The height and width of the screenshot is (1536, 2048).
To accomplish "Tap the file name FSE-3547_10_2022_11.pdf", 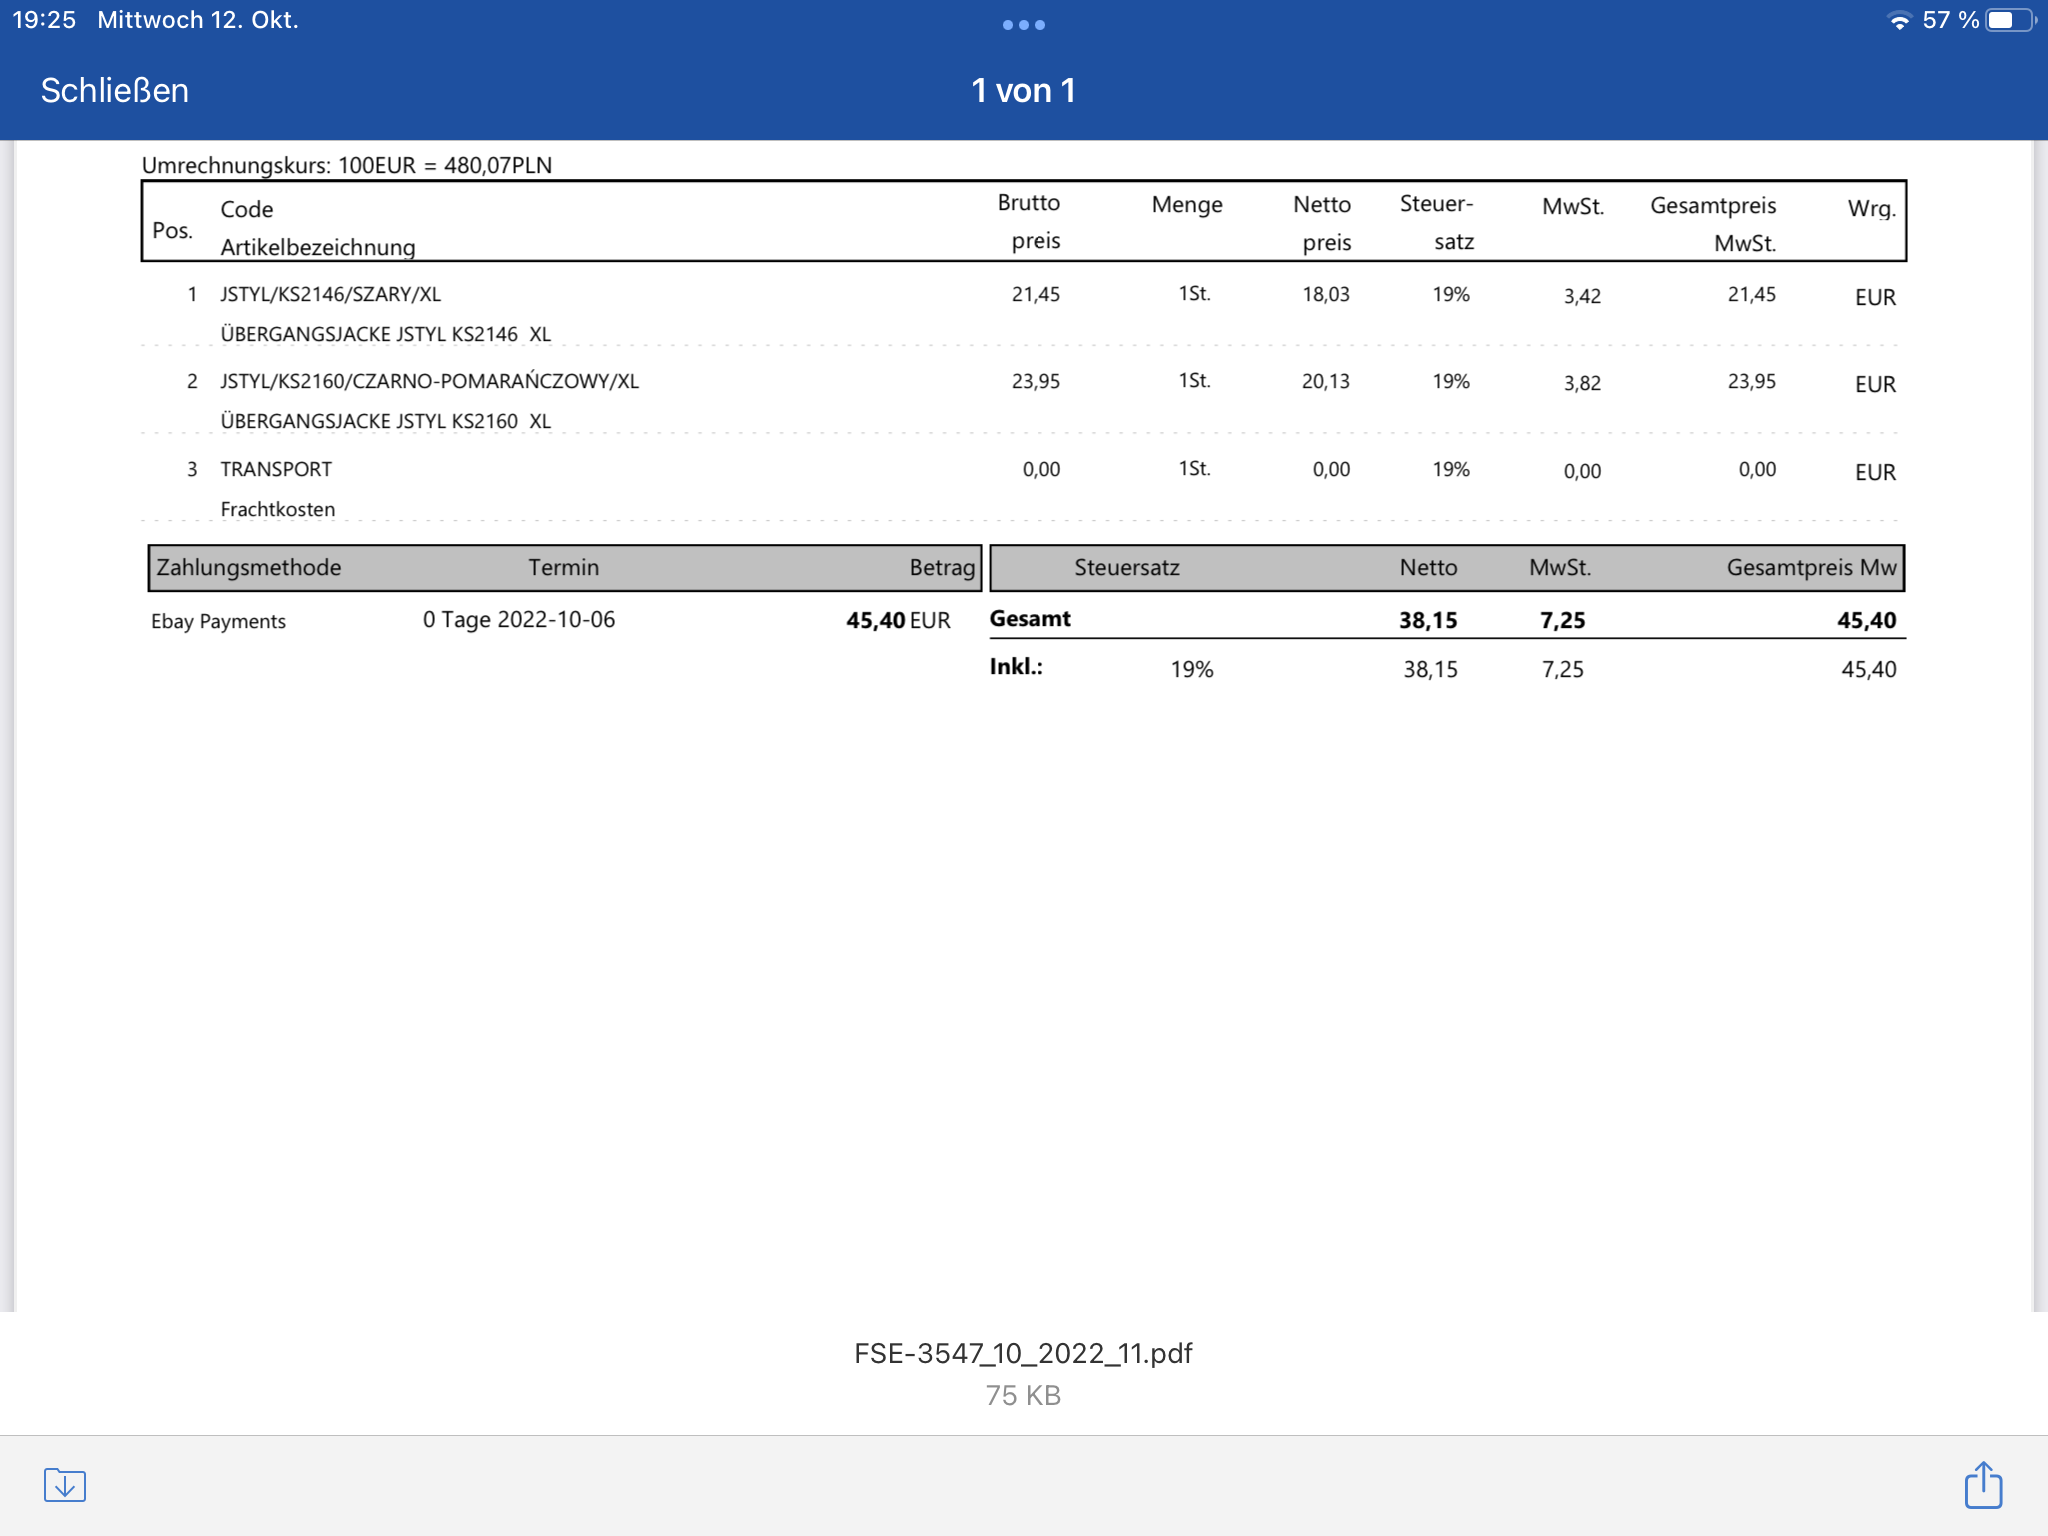I will click(x=1022, y=1353).
